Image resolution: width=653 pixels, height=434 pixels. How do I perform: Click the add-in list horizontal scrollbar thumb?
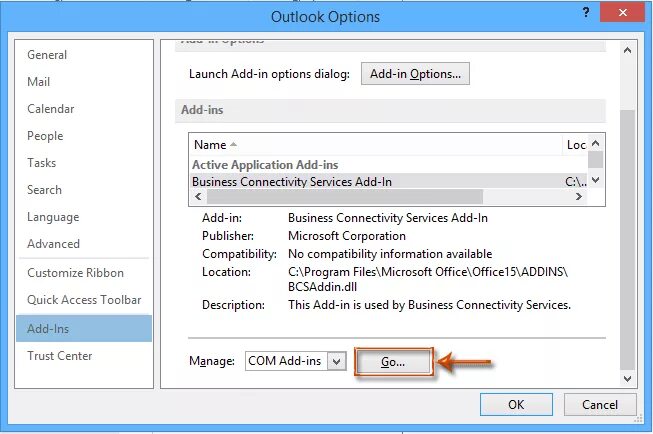click(345, 197)
